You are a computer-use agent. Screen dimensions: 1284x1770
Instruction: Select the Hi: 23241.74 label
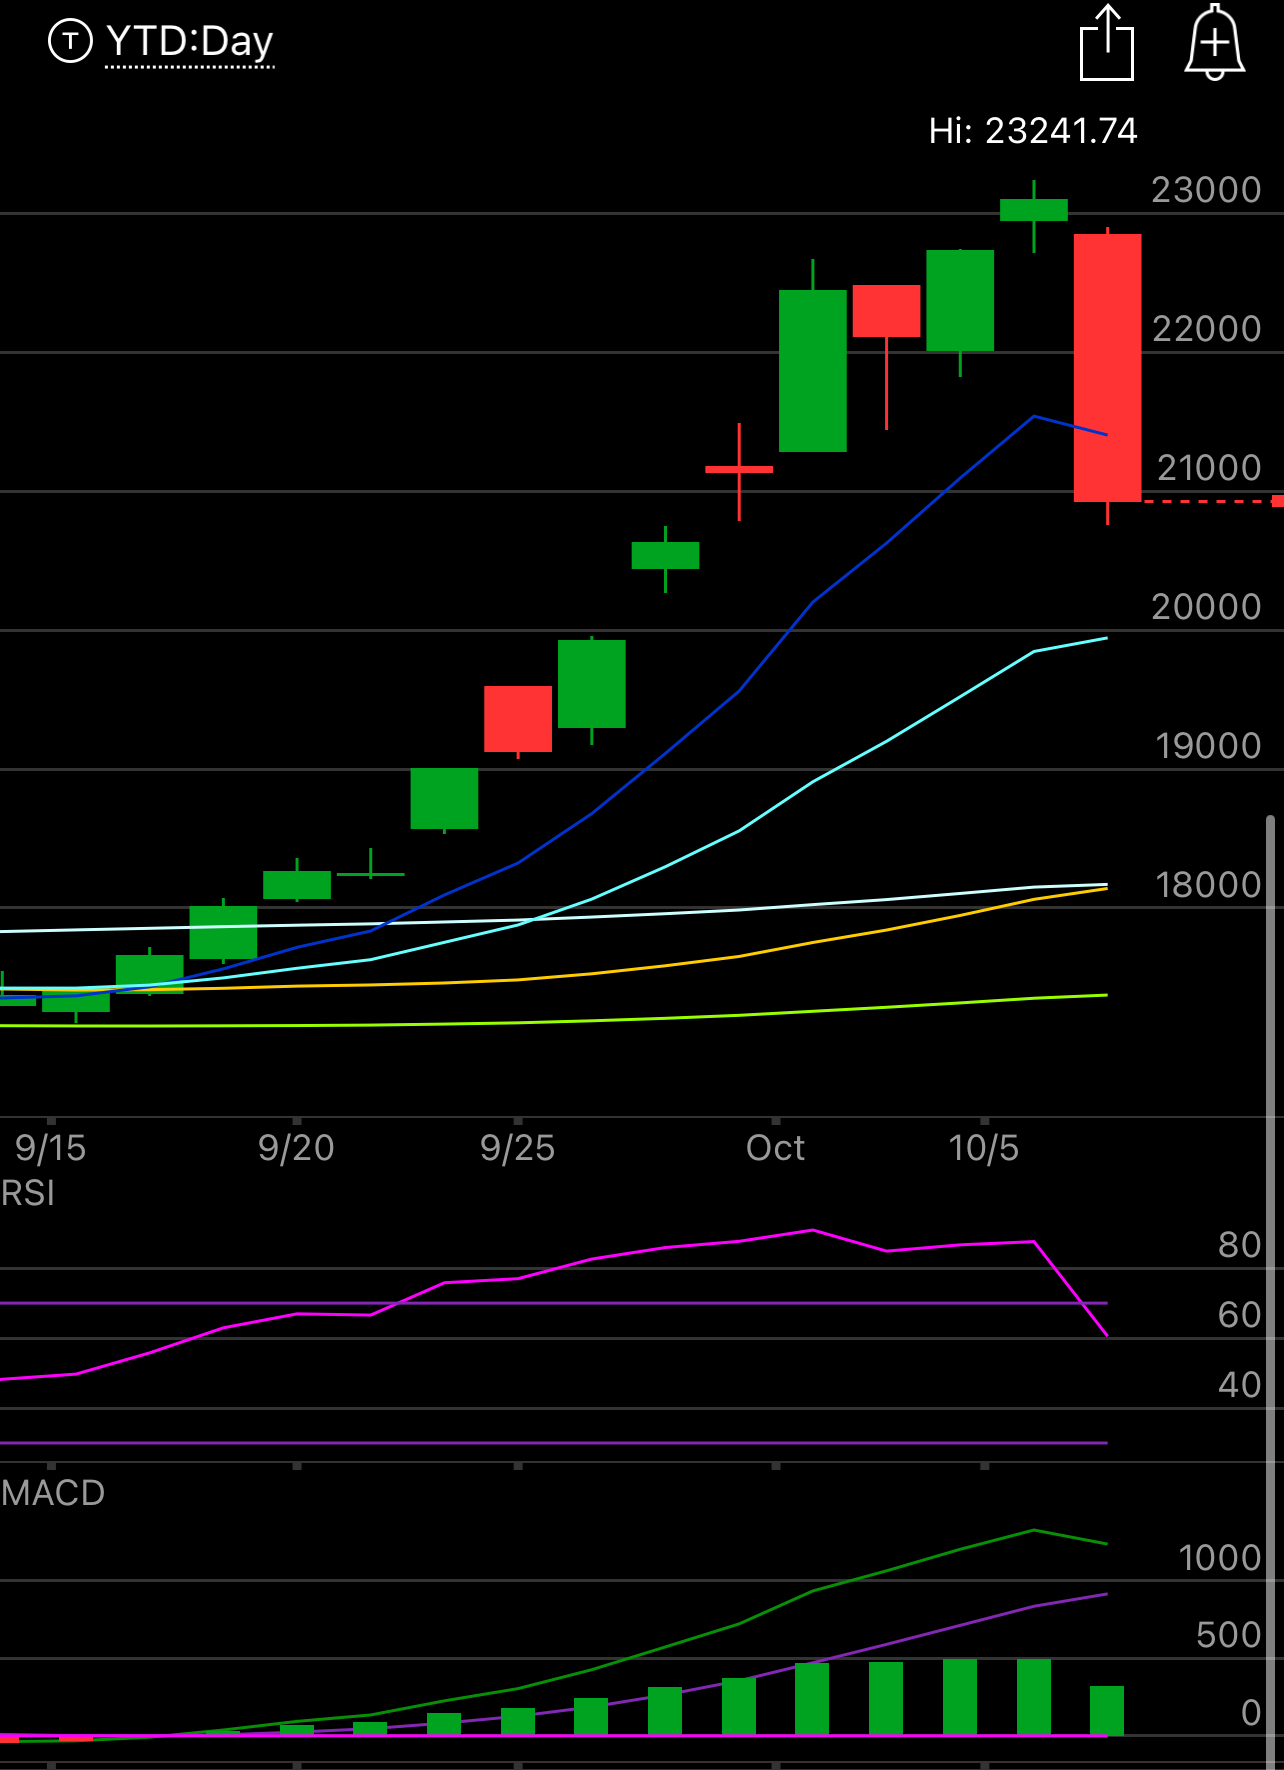pos(1033,131)
